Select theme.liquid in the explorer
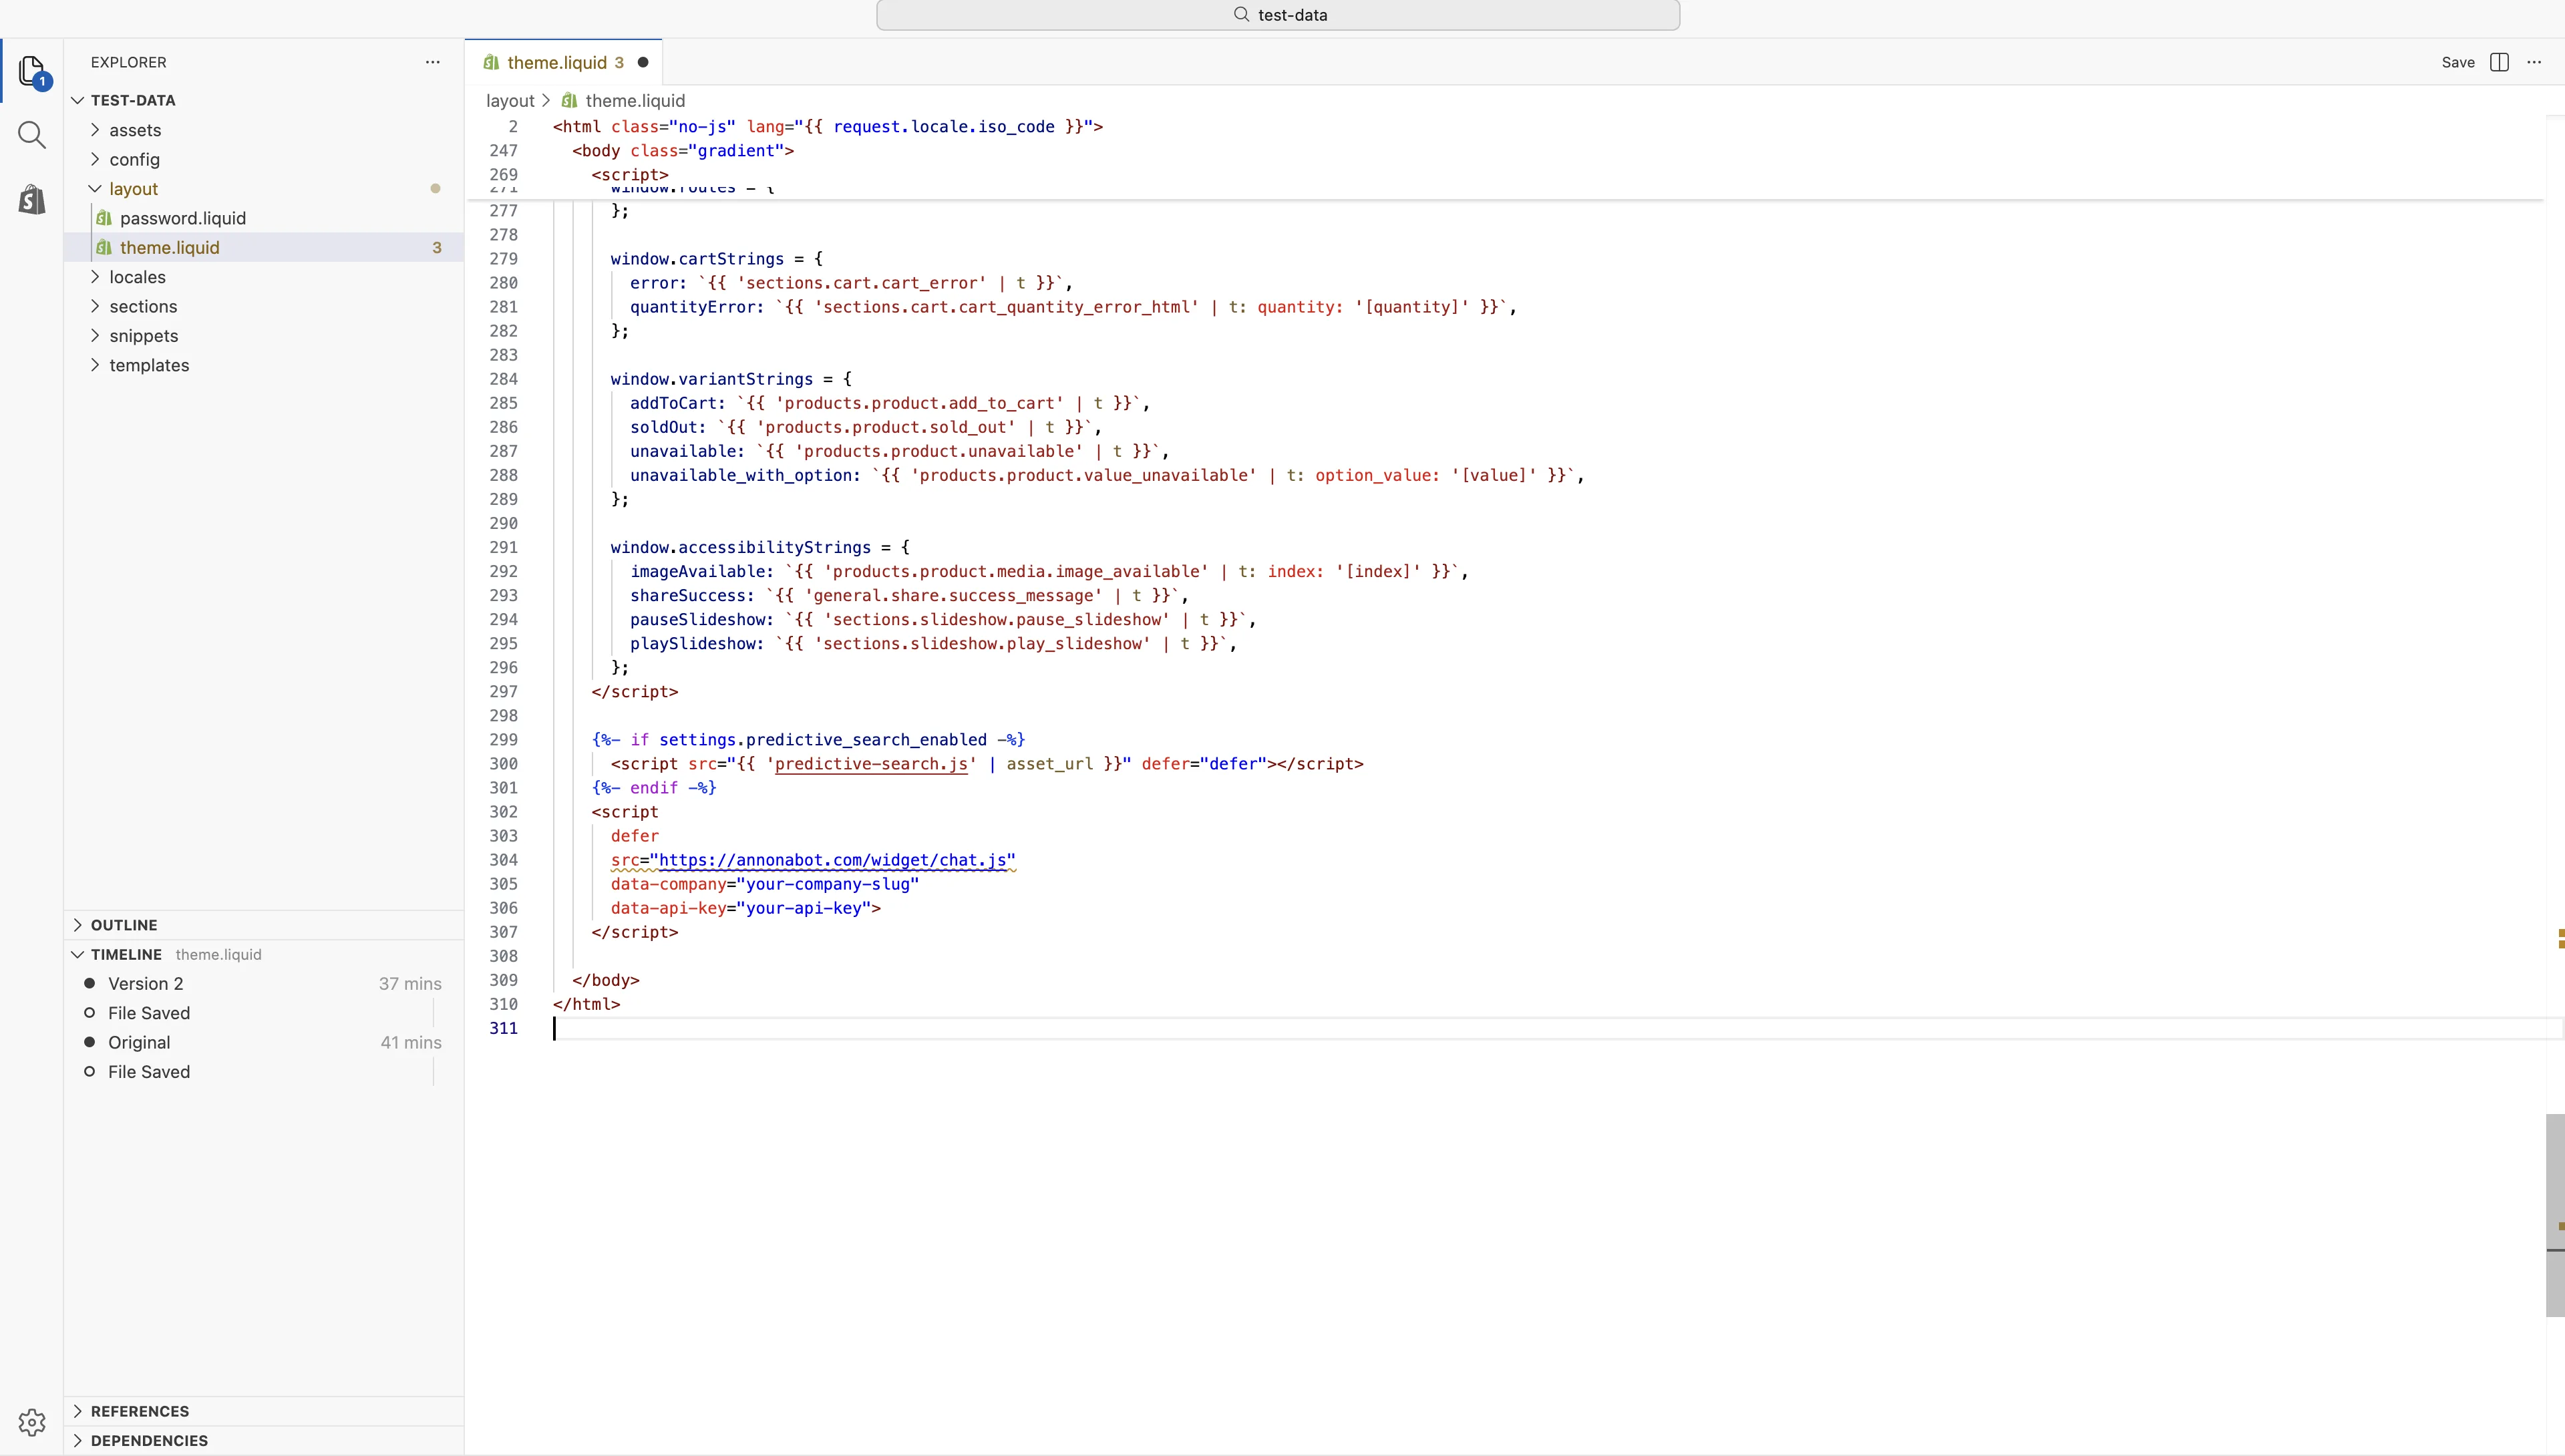The height and width of the screenshot is (1456, 2565). pos(264,247)
